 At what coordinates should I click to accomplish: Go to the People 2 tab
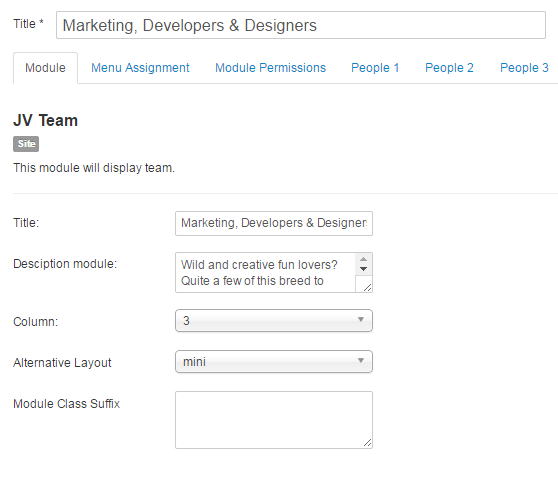click(449, 68)
